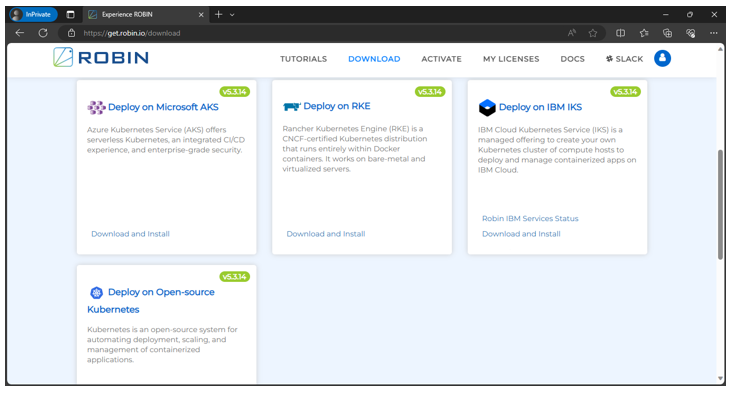Select MY LICENSES in navigation
733x393 pixels.
click(511, 59)
